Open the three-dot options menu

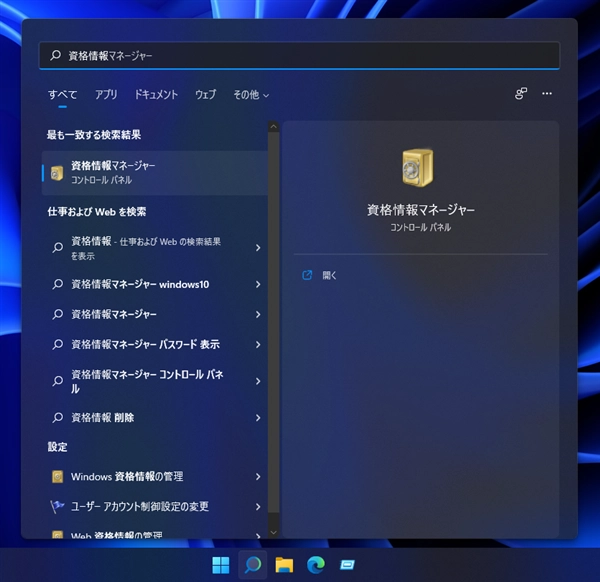(547, 94)
